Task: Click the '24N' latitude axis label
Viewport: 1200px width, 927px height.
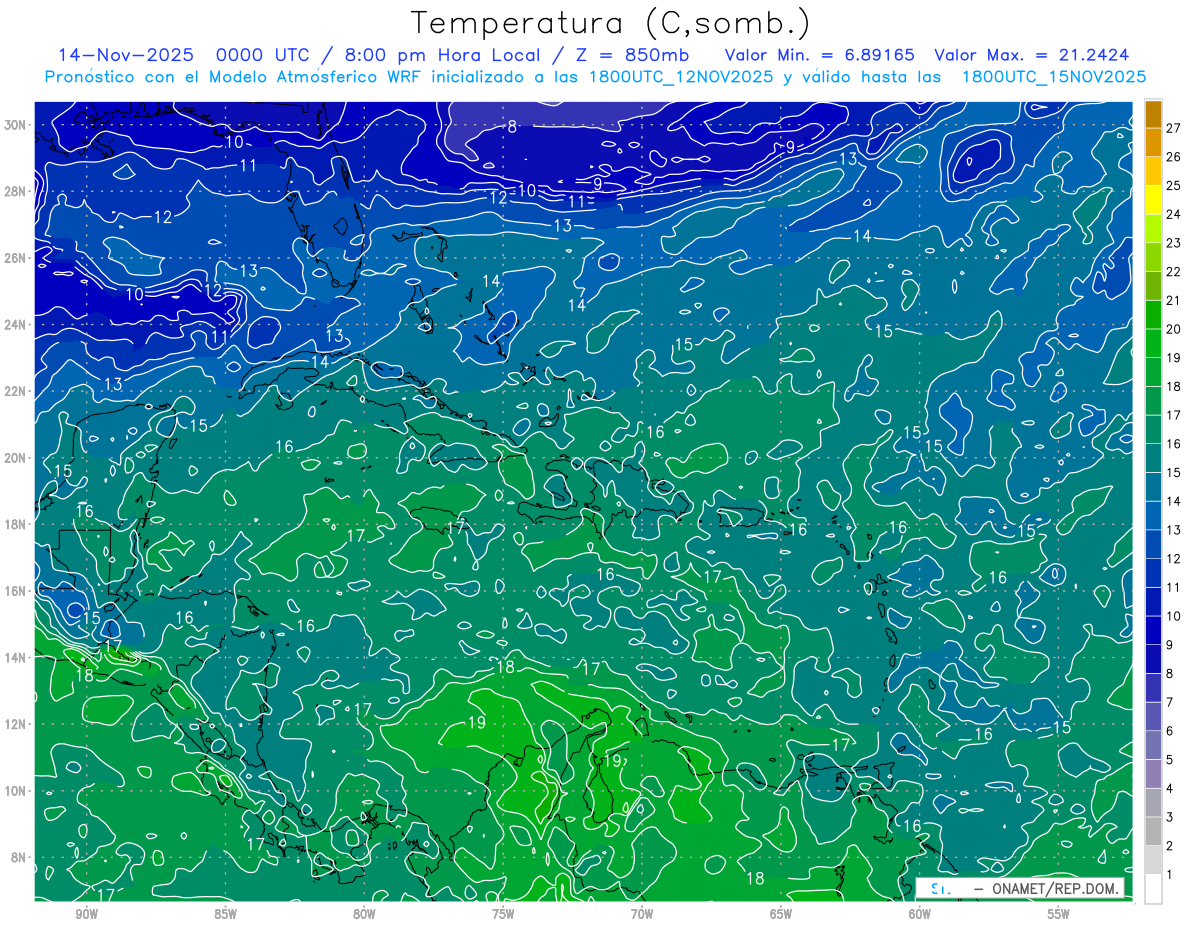Action: click(16, 325)
